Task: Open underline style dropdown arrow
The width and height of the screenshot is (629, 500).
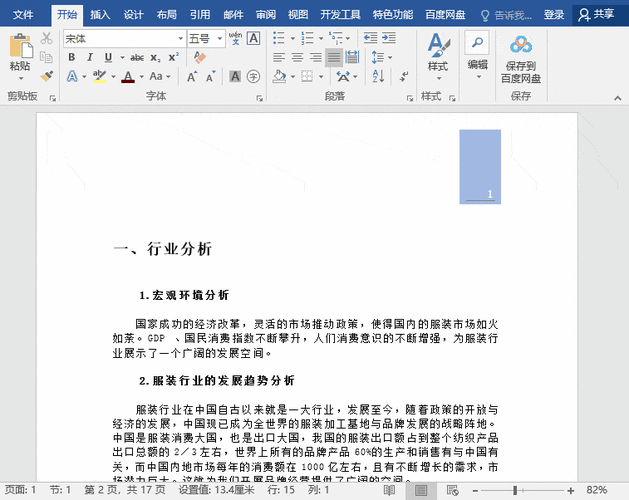Action: [x=122, y=58]
